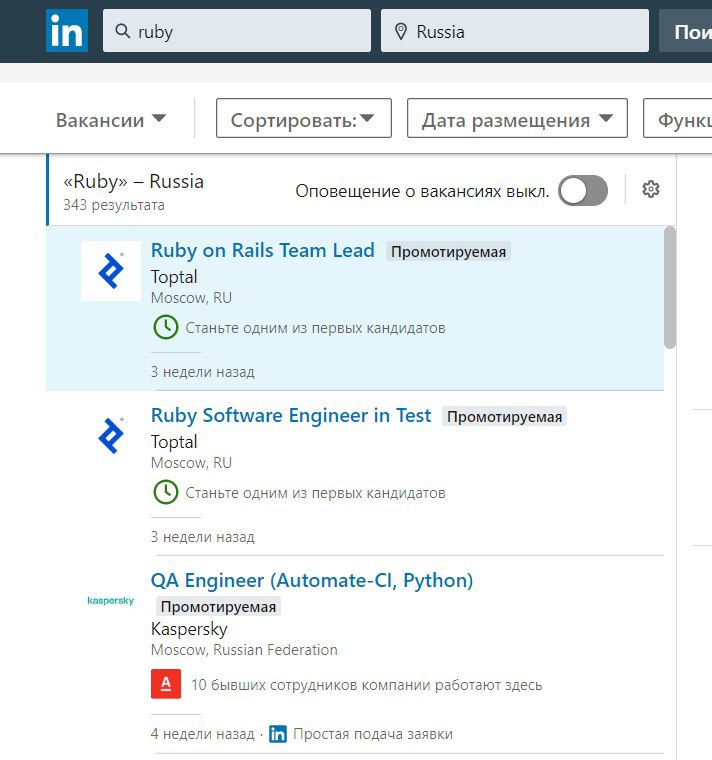Open Ruby on Rails Team Lead job
The image size is (712, 760).
coord(263,251)
